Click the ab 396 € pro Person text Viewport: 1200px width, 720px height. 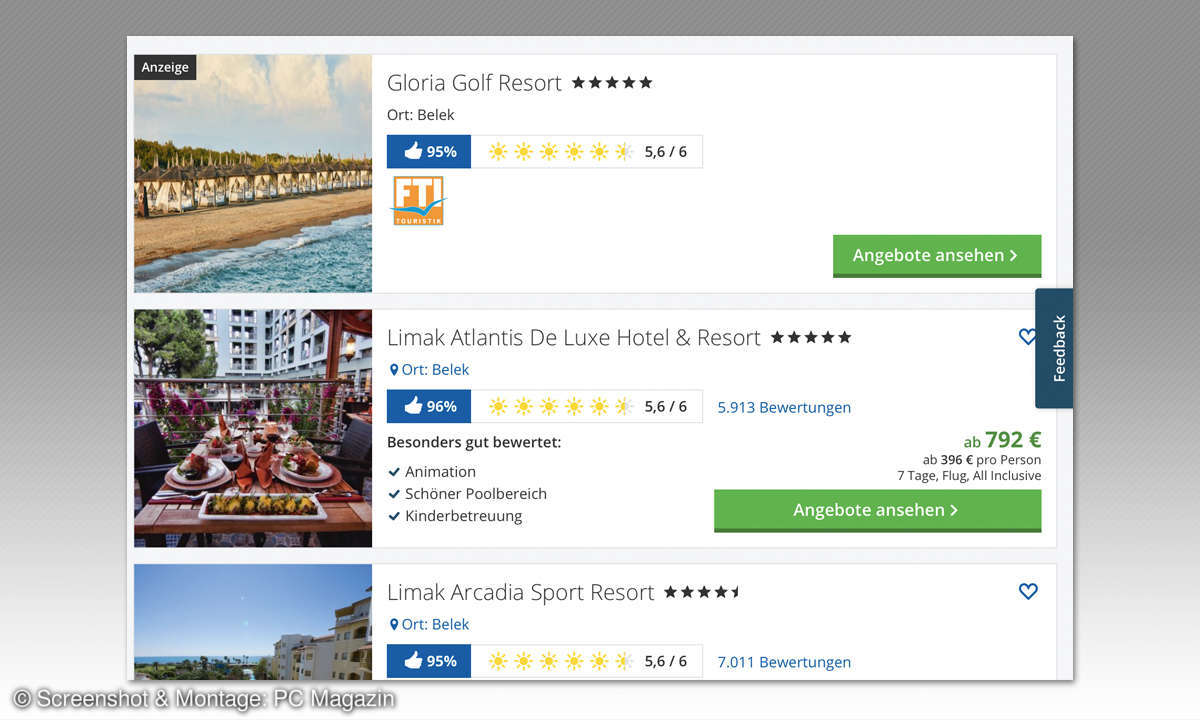981,460
